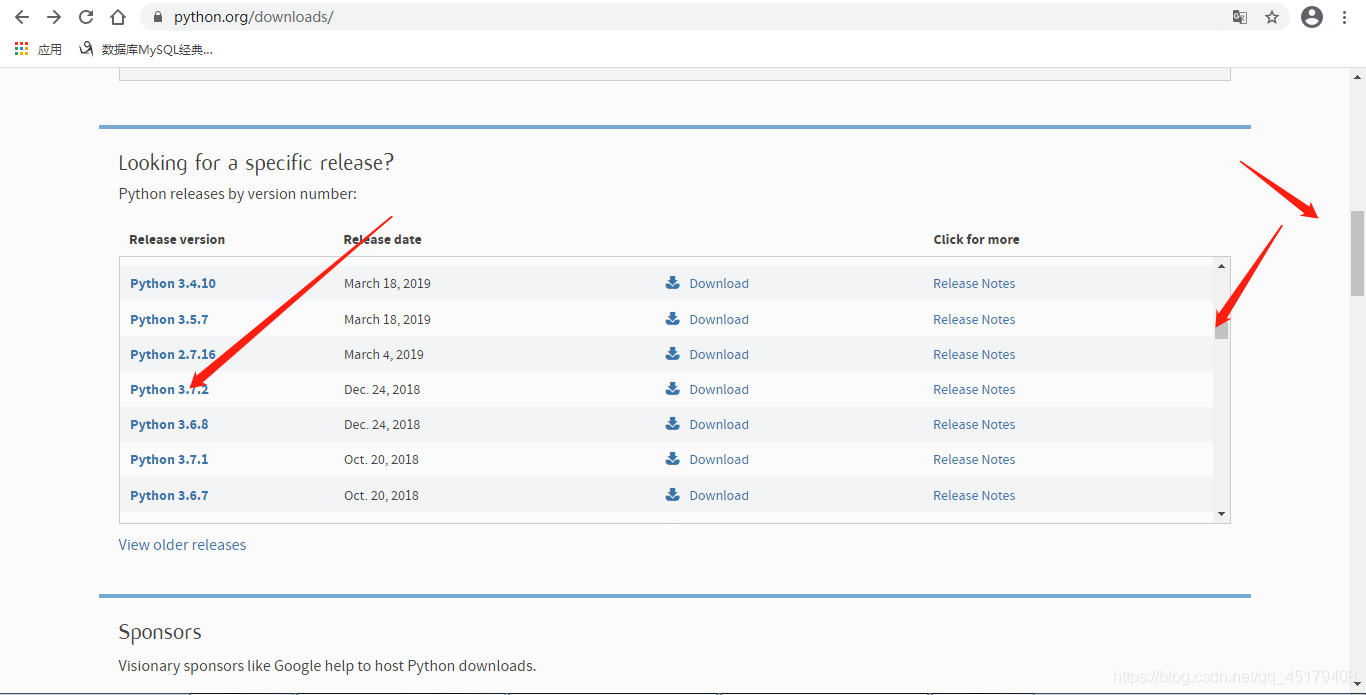Open the translate page icon
This screenshot has width=1366, height=695.
(x=1240, y=17)
